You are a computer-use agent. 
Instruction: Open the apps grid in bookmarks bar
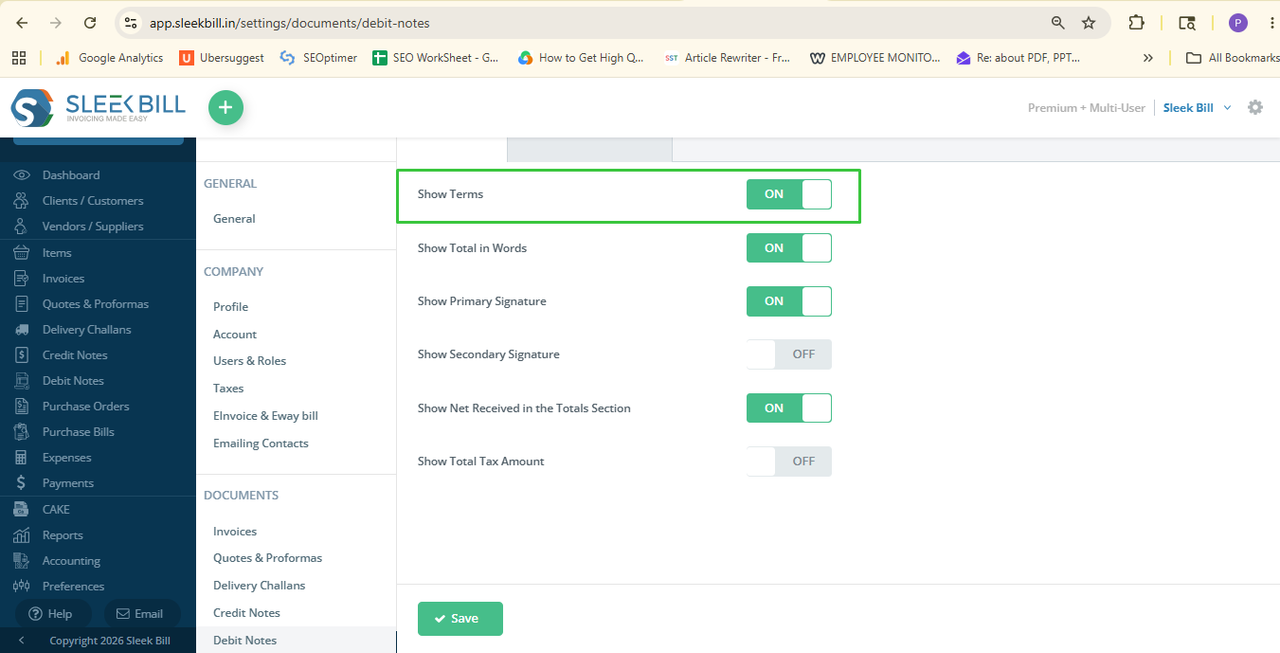(x=20, y=58)
